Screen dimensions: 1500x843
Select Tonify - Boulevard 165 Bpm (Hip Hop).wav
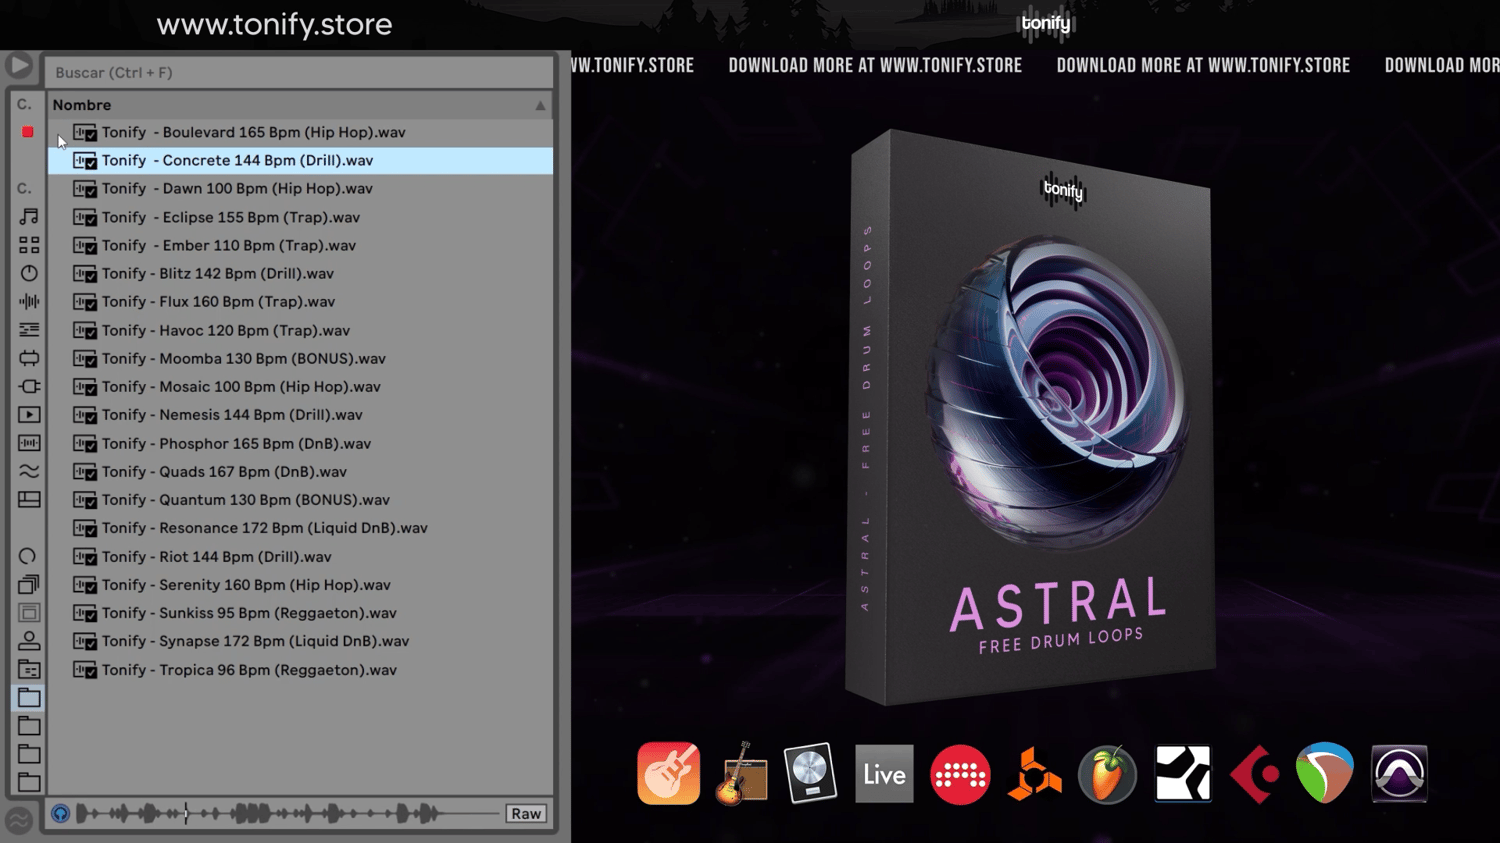pos(300,132)
